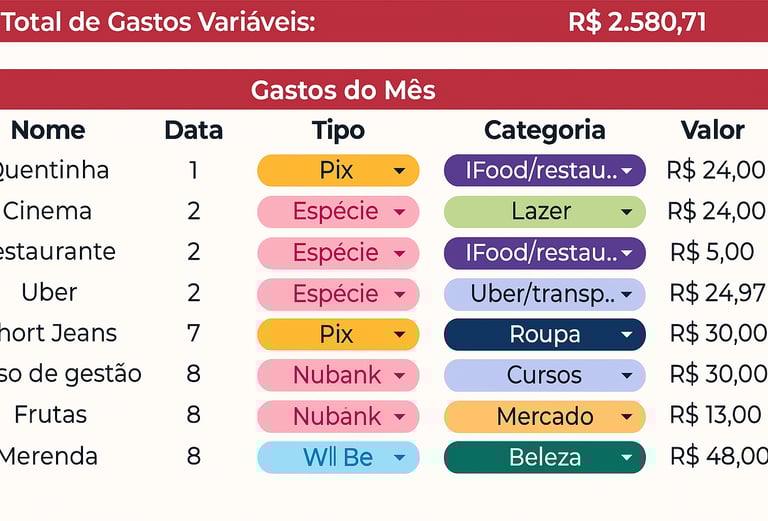Click the Data column header
This screenshot has height=521, width=768.
193,130
